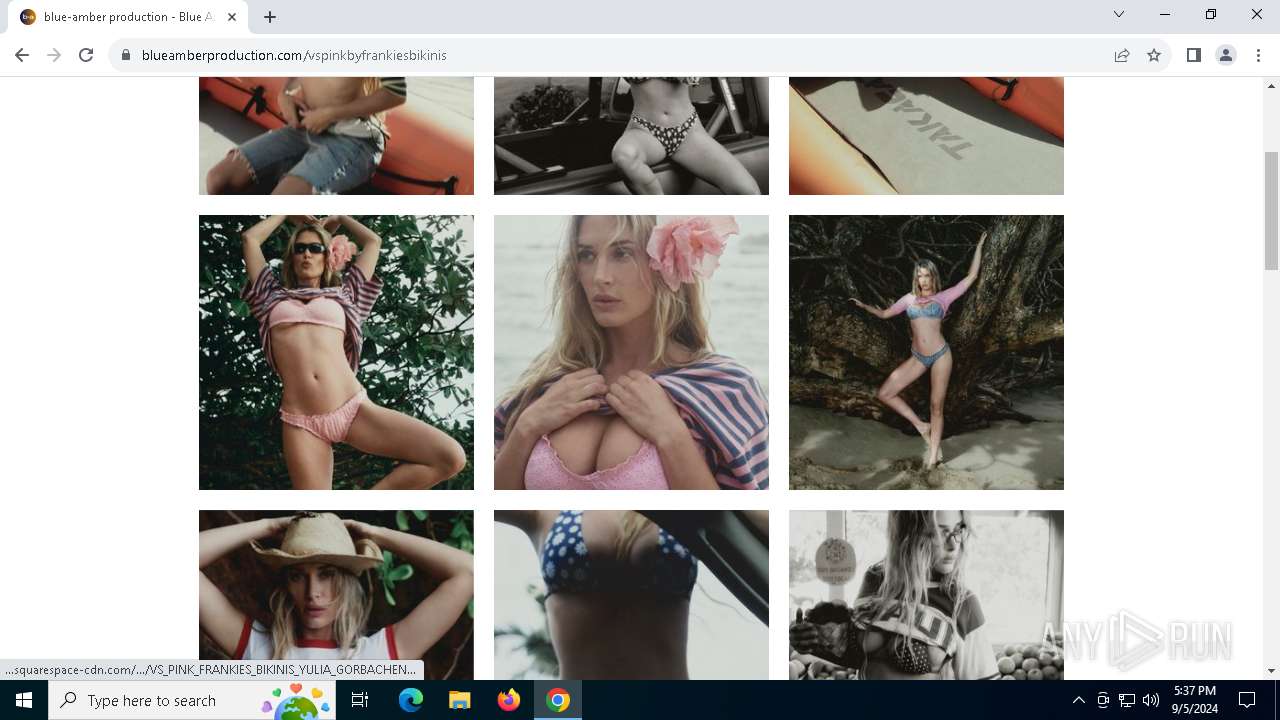Expand the tab search dropdown
The height and width of the screenshot is (720, 1280).
1119,14
